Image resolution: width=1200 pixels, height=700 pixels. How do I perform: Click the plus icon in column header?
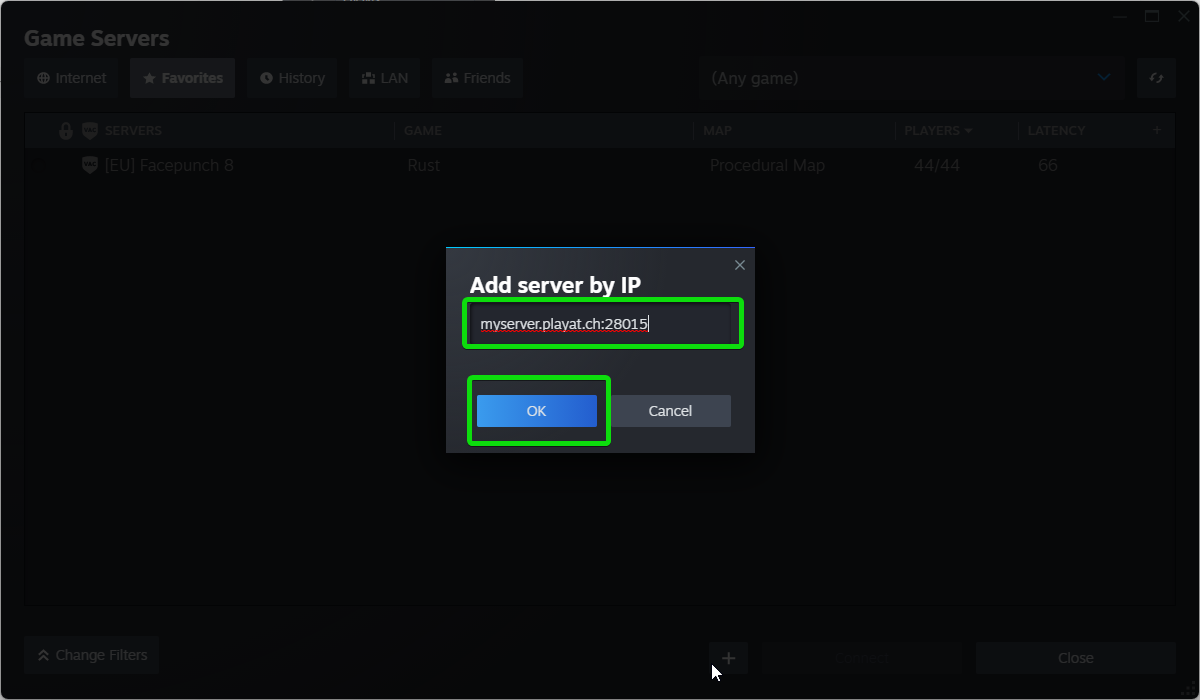pyautogui.click(x=1157, y=130)
